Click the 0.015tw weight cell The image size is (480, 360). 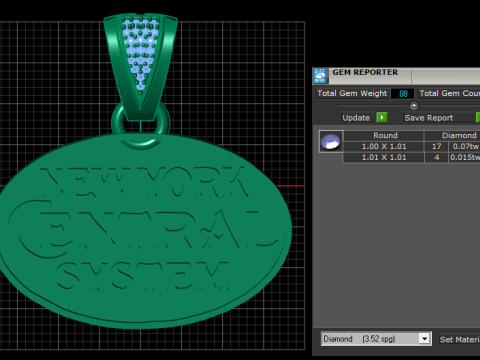click(x=465, y=157)
